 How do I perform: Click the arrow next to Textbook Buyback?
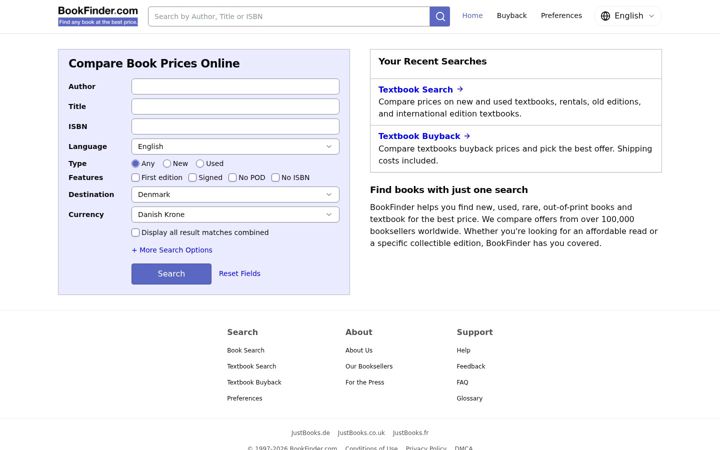pyautogui.click(x=467, y=136)
